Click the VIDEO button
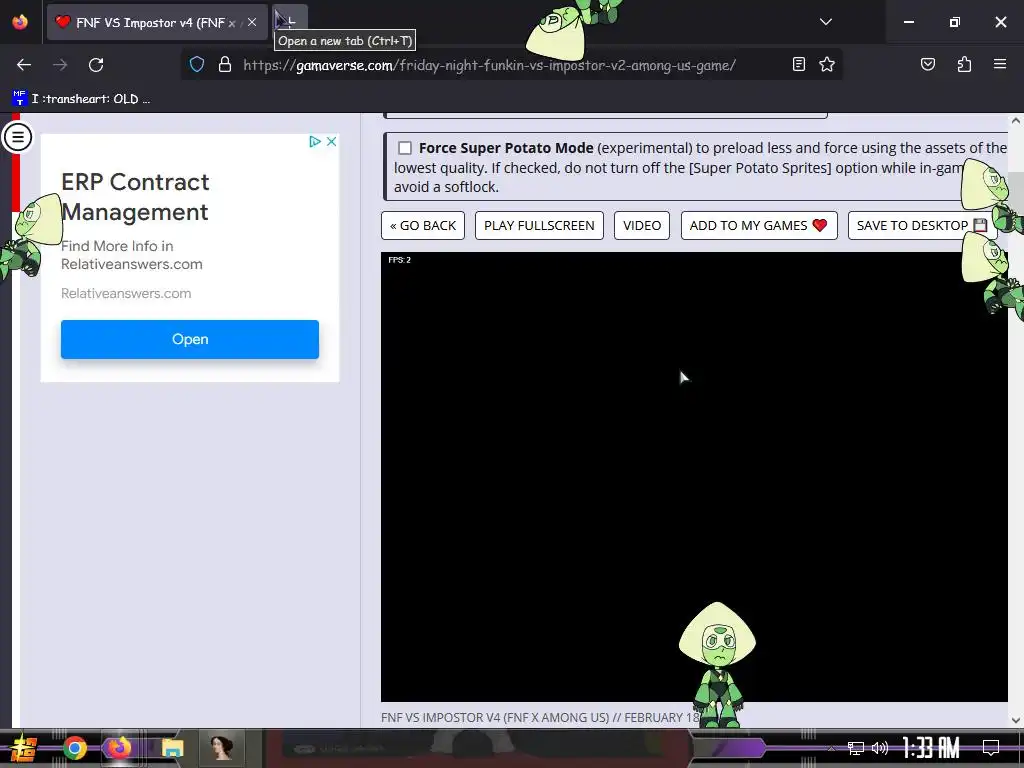 [x=642, y=225]
